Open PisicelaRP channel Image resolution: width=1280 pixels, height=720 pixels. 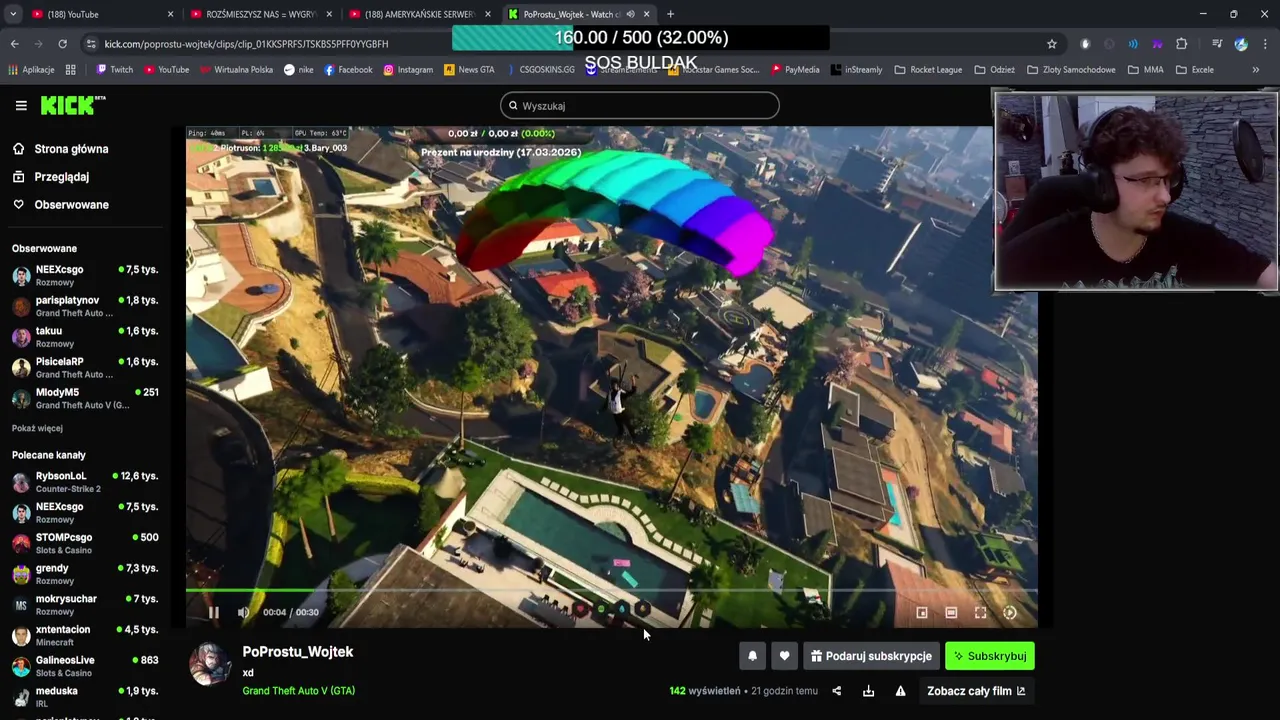coord(85,367)
